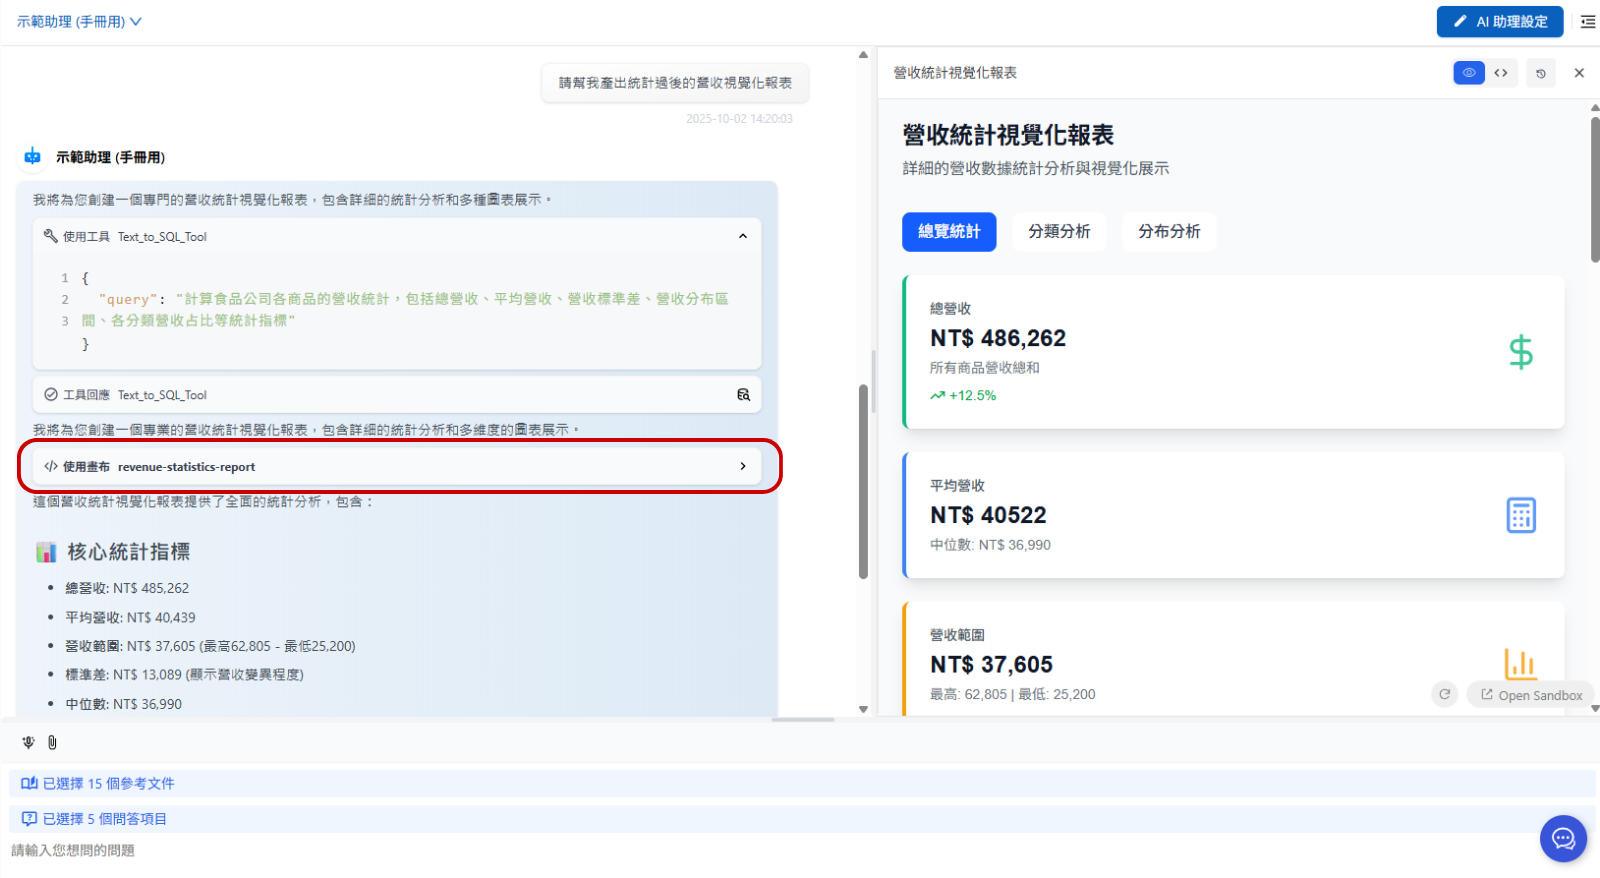Click the history icon in report panel header

pos(1540,73)
